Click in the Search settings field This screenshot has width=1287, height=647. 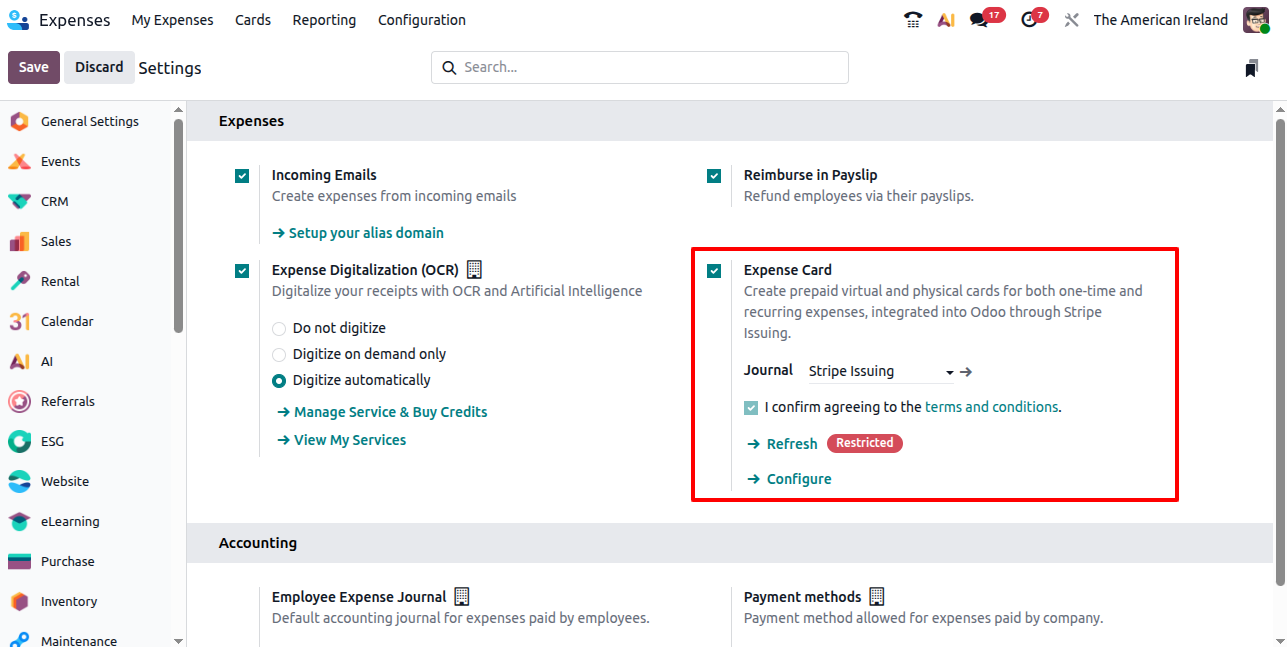click(640, 67)
